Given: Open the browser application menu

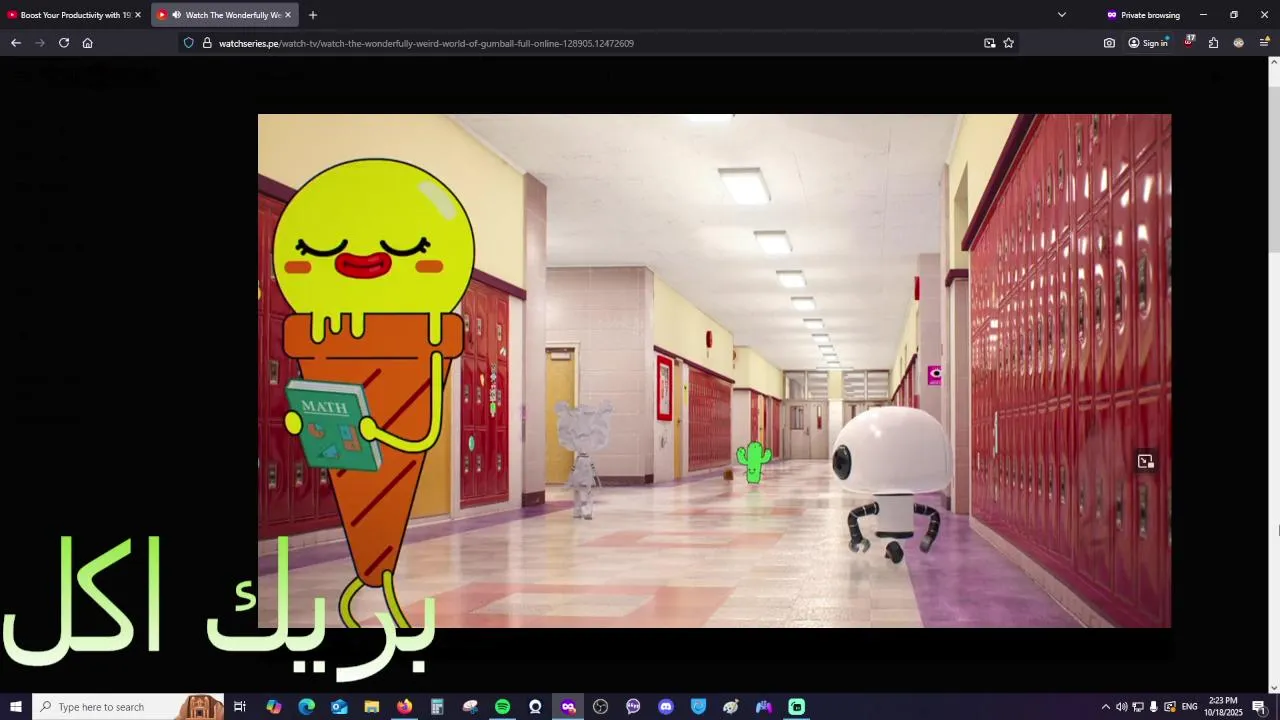Looking at the screenshot, I should [1264, 43].
